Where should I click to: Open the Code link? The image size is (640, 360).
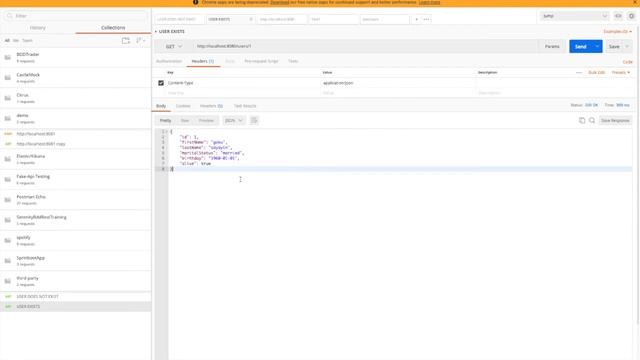pyautogui.click(x=627, y=62)
